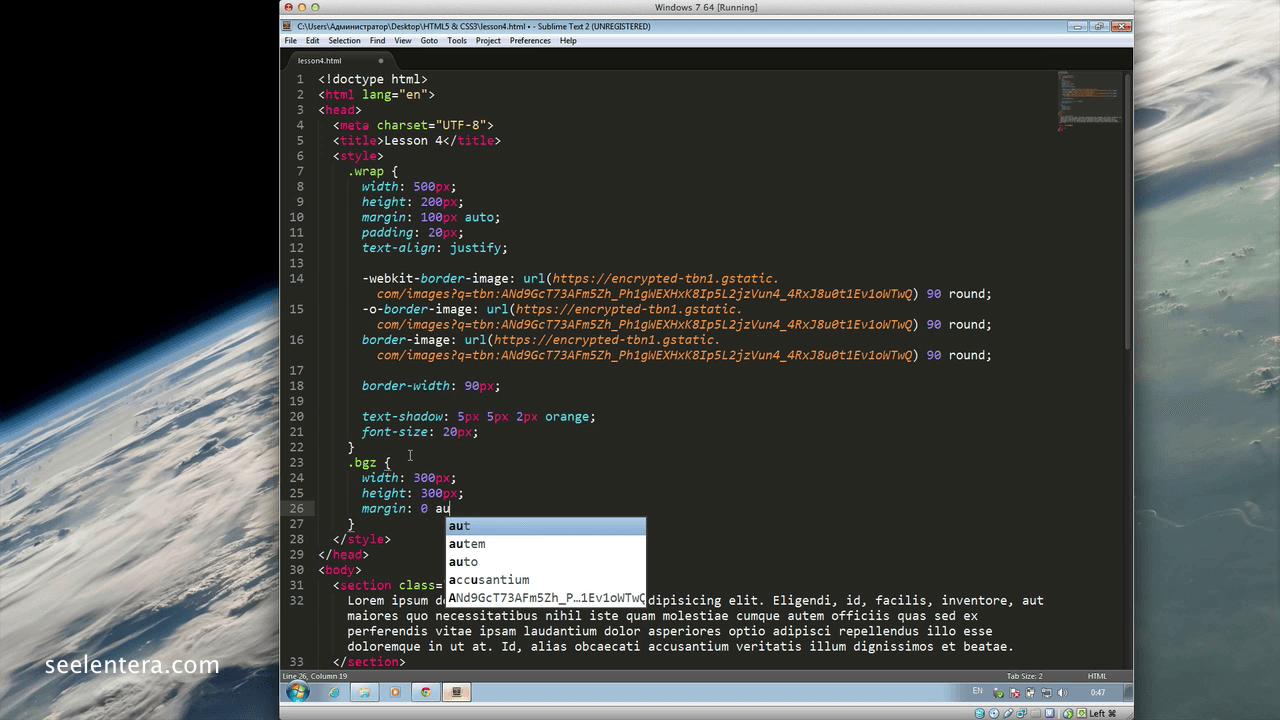Click VirtualBox display status icon

click(1049, 713)
